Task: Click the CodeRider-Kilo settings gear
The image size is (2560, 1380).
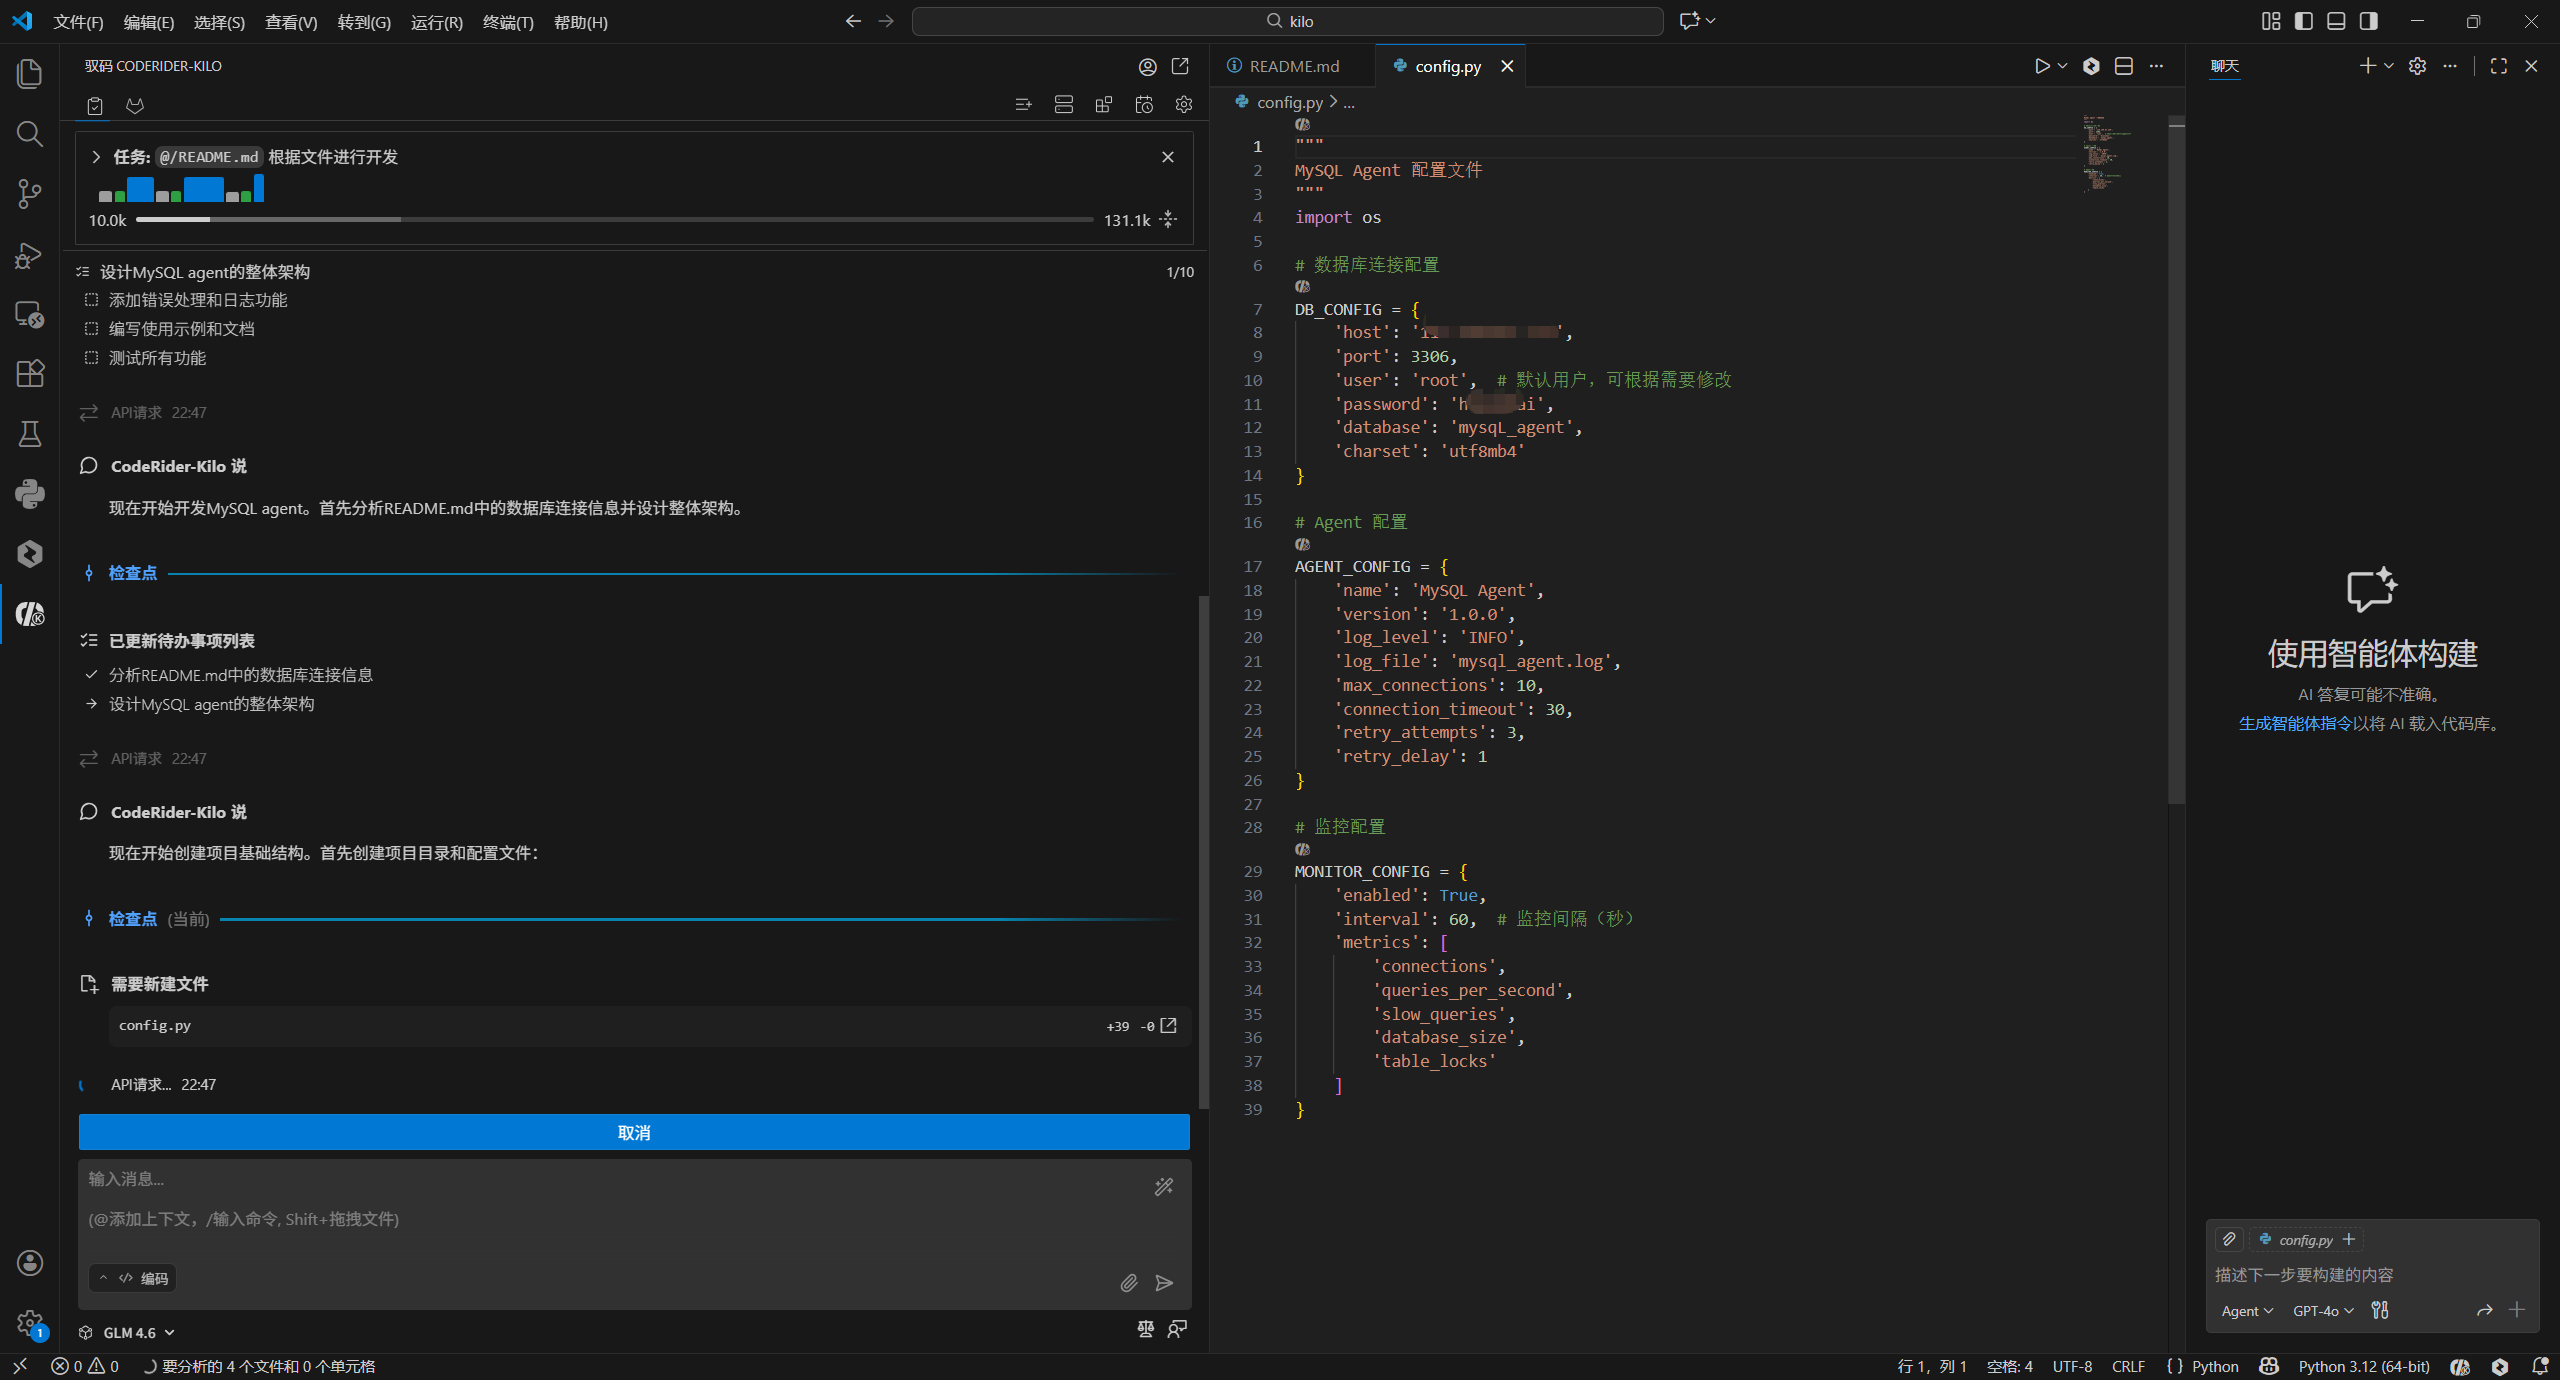Action: (x=1184, y=105)
